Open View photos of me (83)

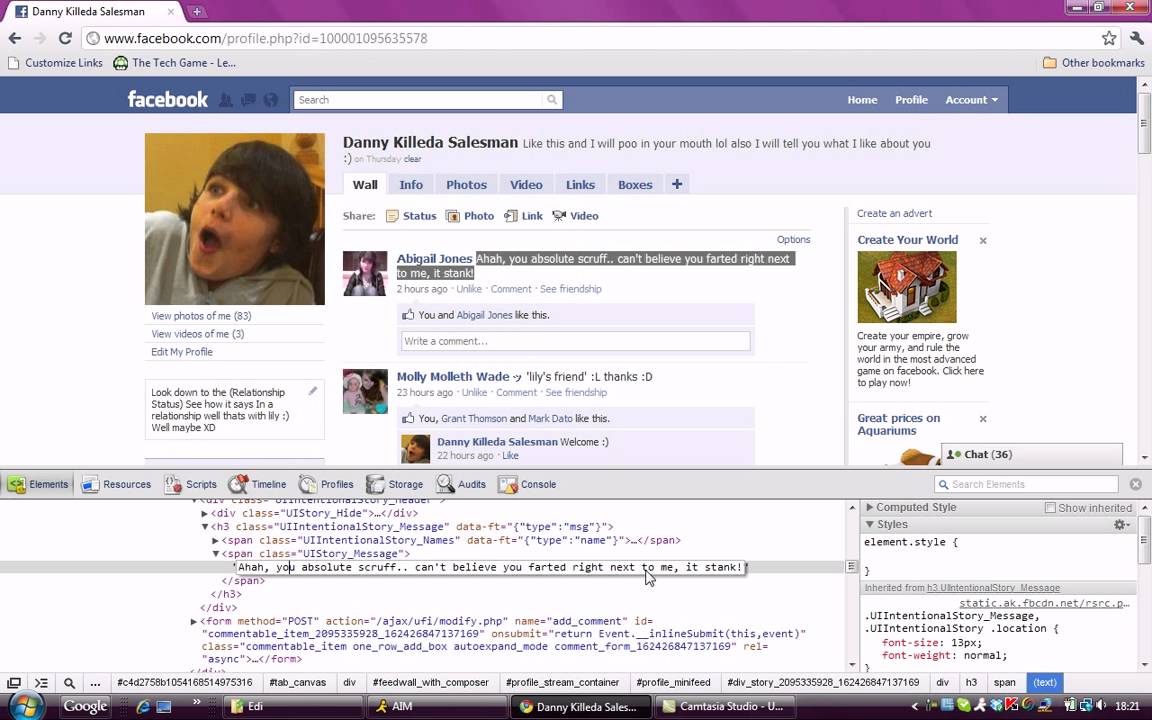(201, 316)
